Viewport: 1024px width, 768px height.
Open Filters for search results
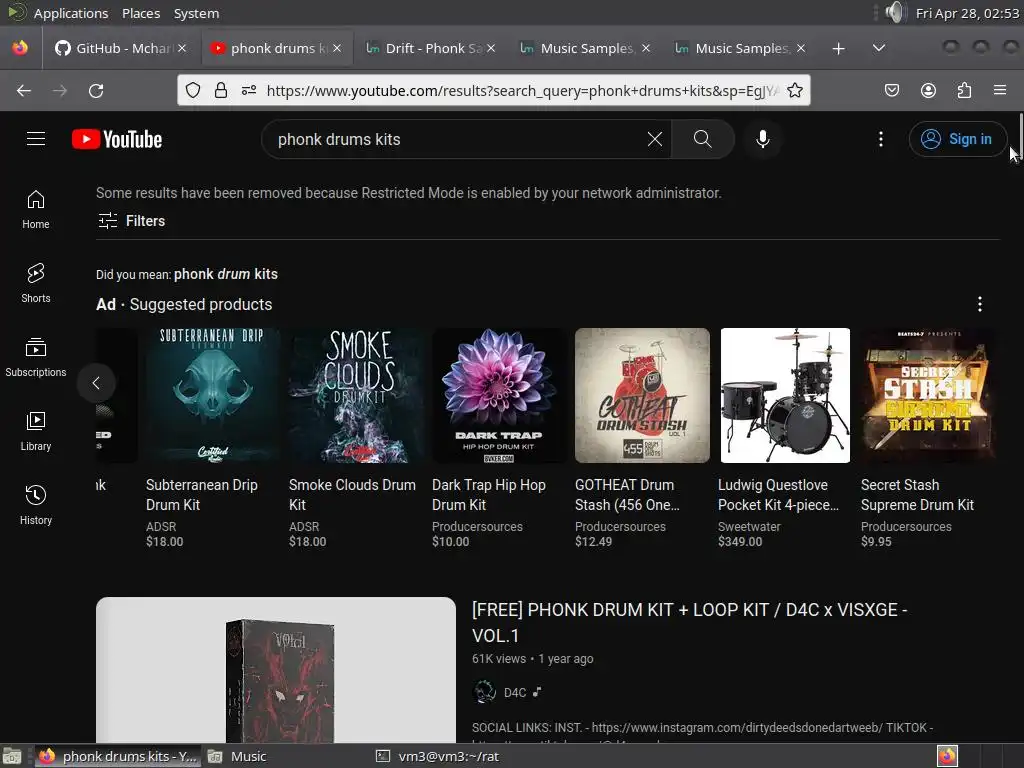tap(131, 221)
